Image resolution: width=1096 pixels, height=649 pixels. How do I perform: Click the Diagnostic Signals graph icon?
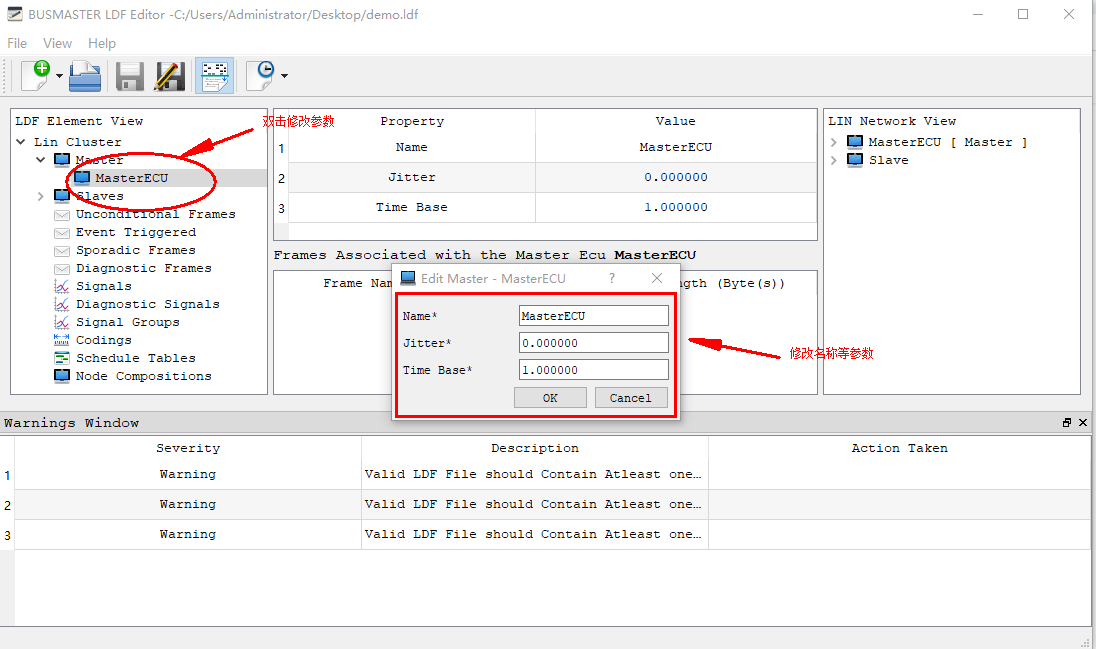coord(62,304)
